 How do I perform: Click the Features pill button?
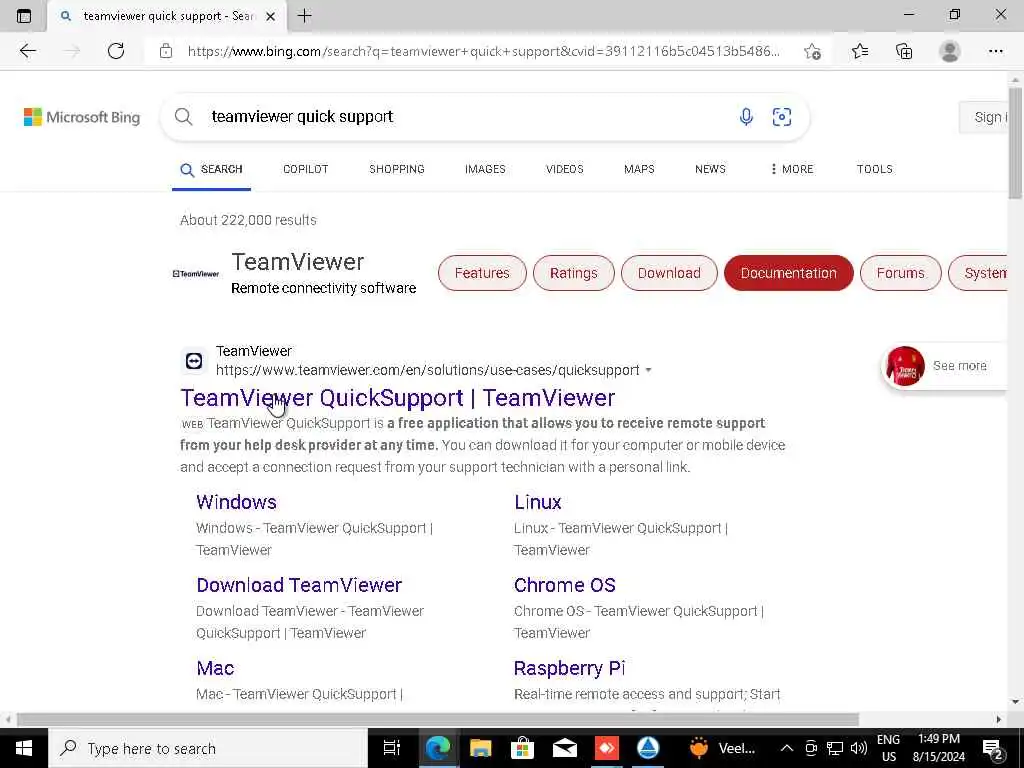coord(482,273)
